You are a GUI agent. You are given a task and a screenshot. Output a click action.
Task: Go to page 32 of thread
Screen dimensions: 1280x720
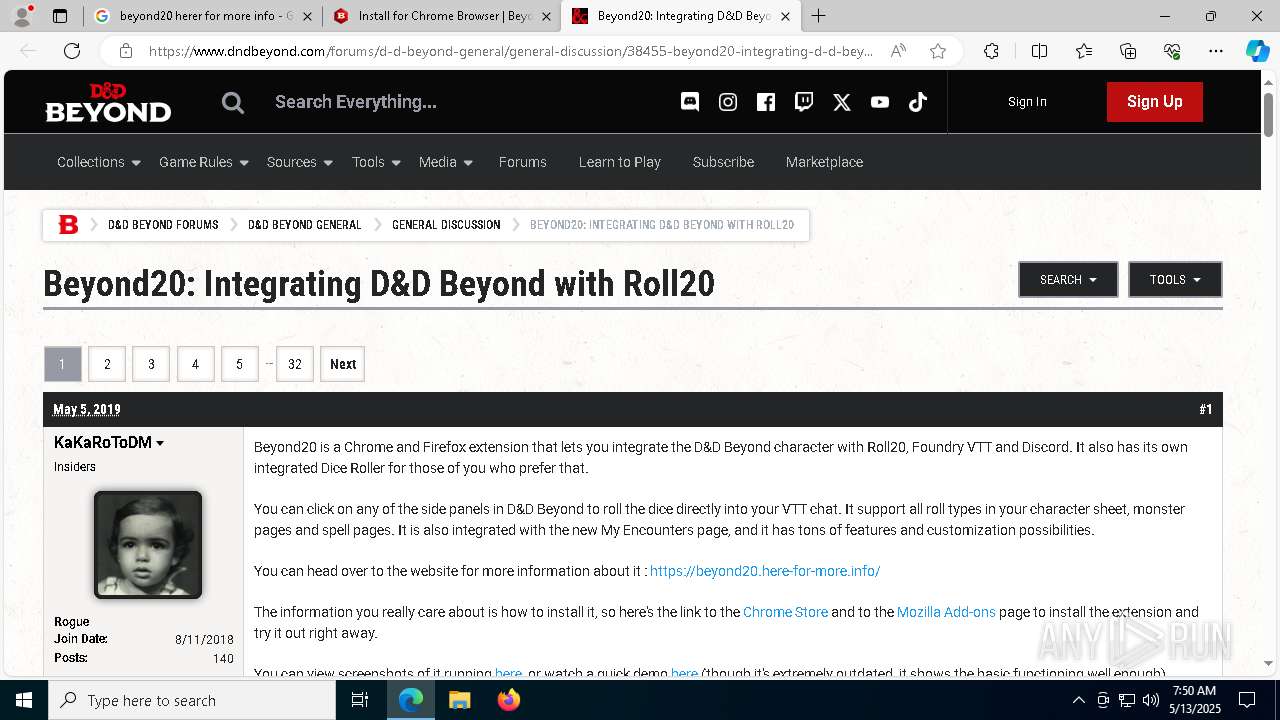(x=295, y=364)
